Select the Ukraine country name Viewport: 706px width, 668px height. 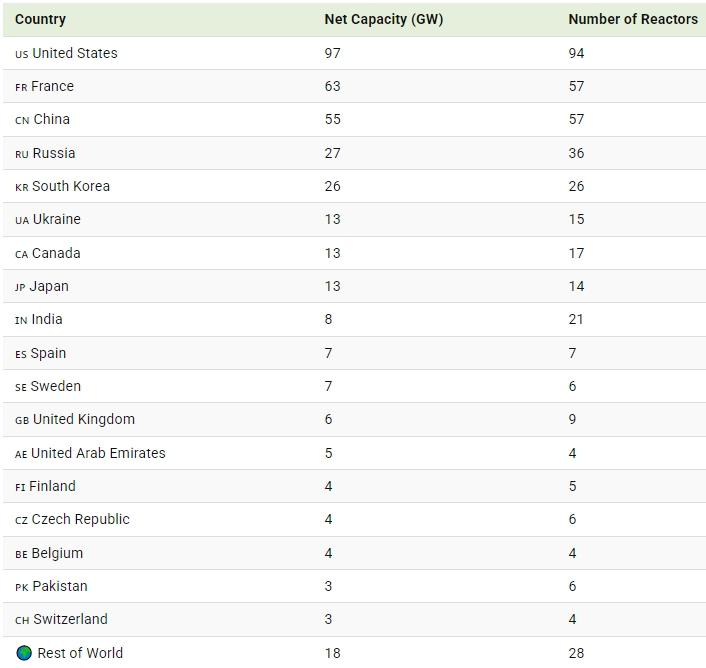[56, 219]
